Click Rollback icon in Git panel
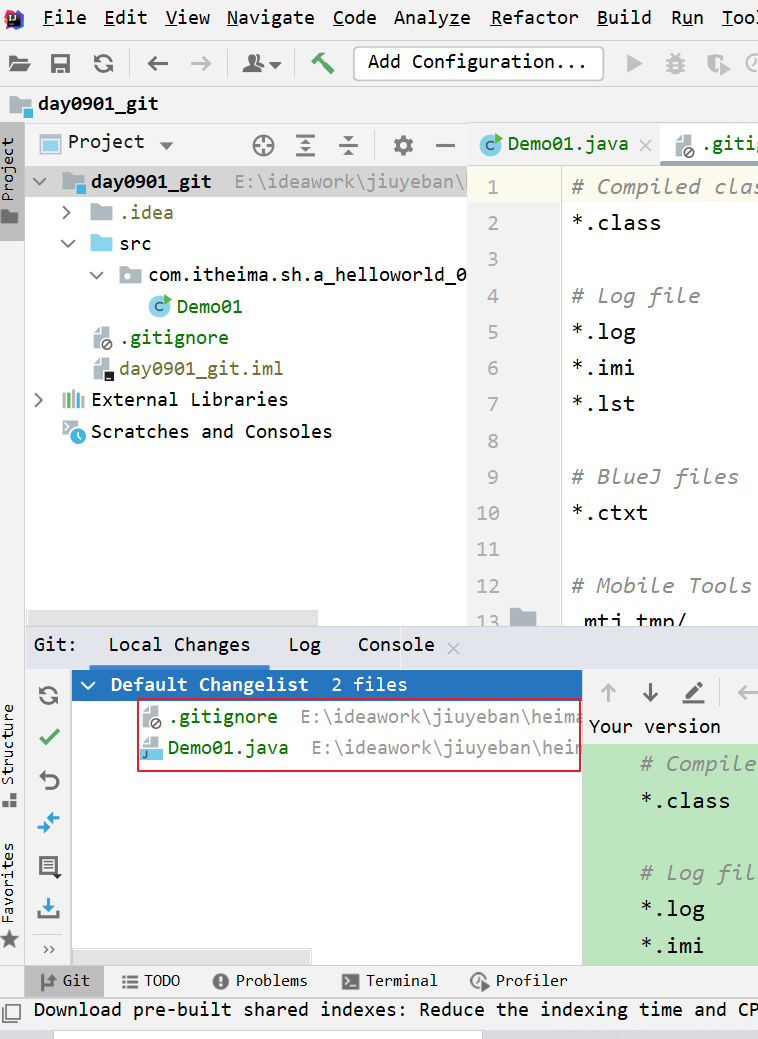 point(49,780)
